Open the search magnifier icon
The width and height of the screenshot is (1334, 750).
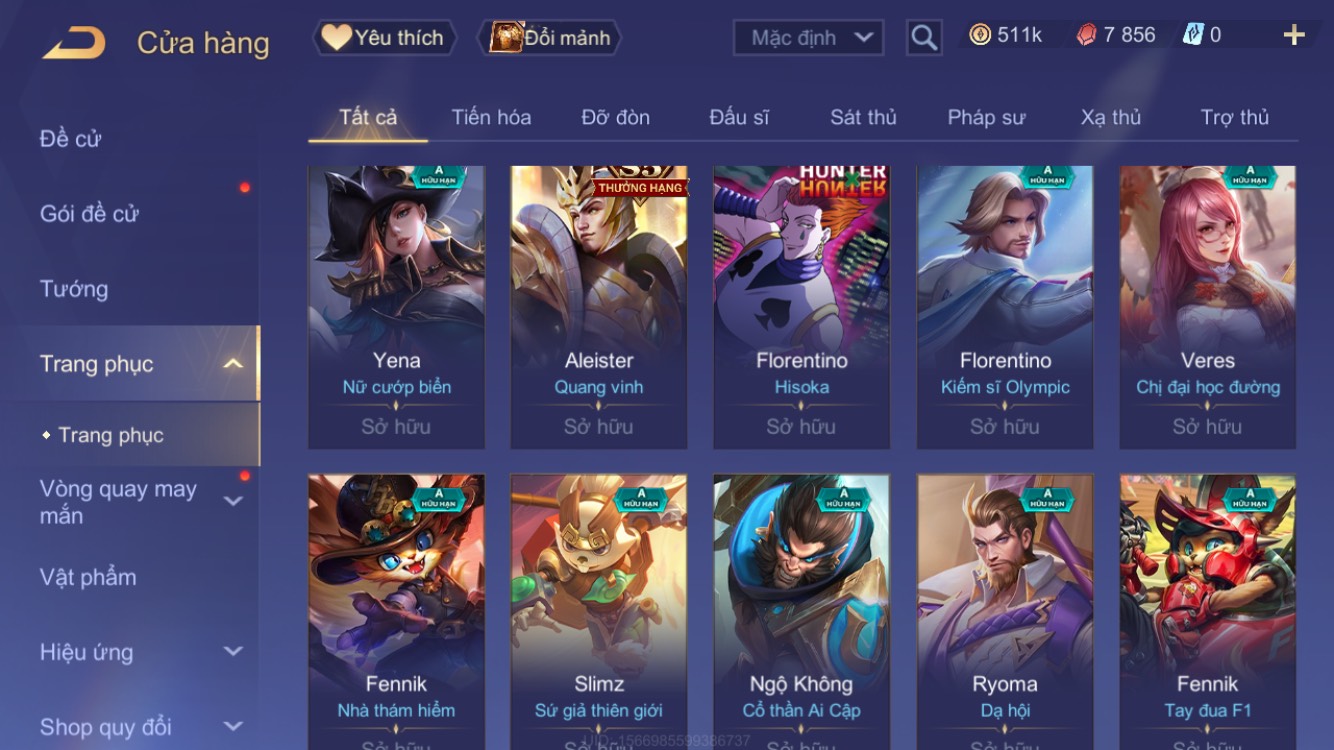(924, 38)
